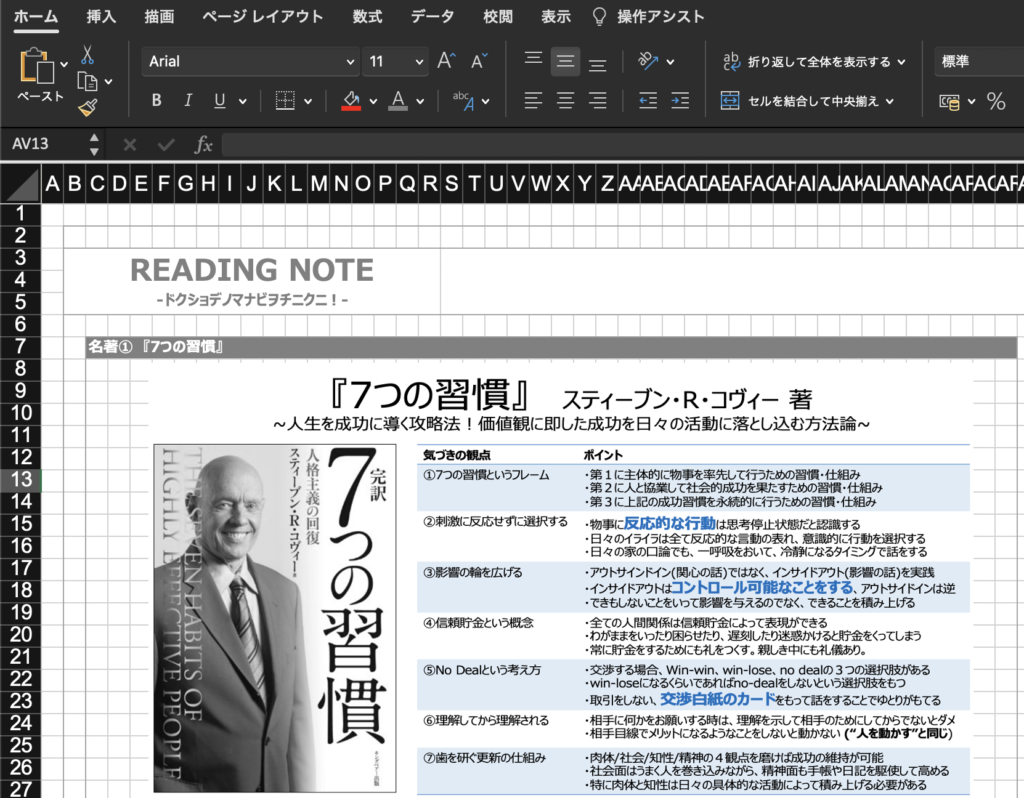This screenshot has height=798, width=1024.
Task: Center text horizontally in cell
Action: [x=566, y=101]
